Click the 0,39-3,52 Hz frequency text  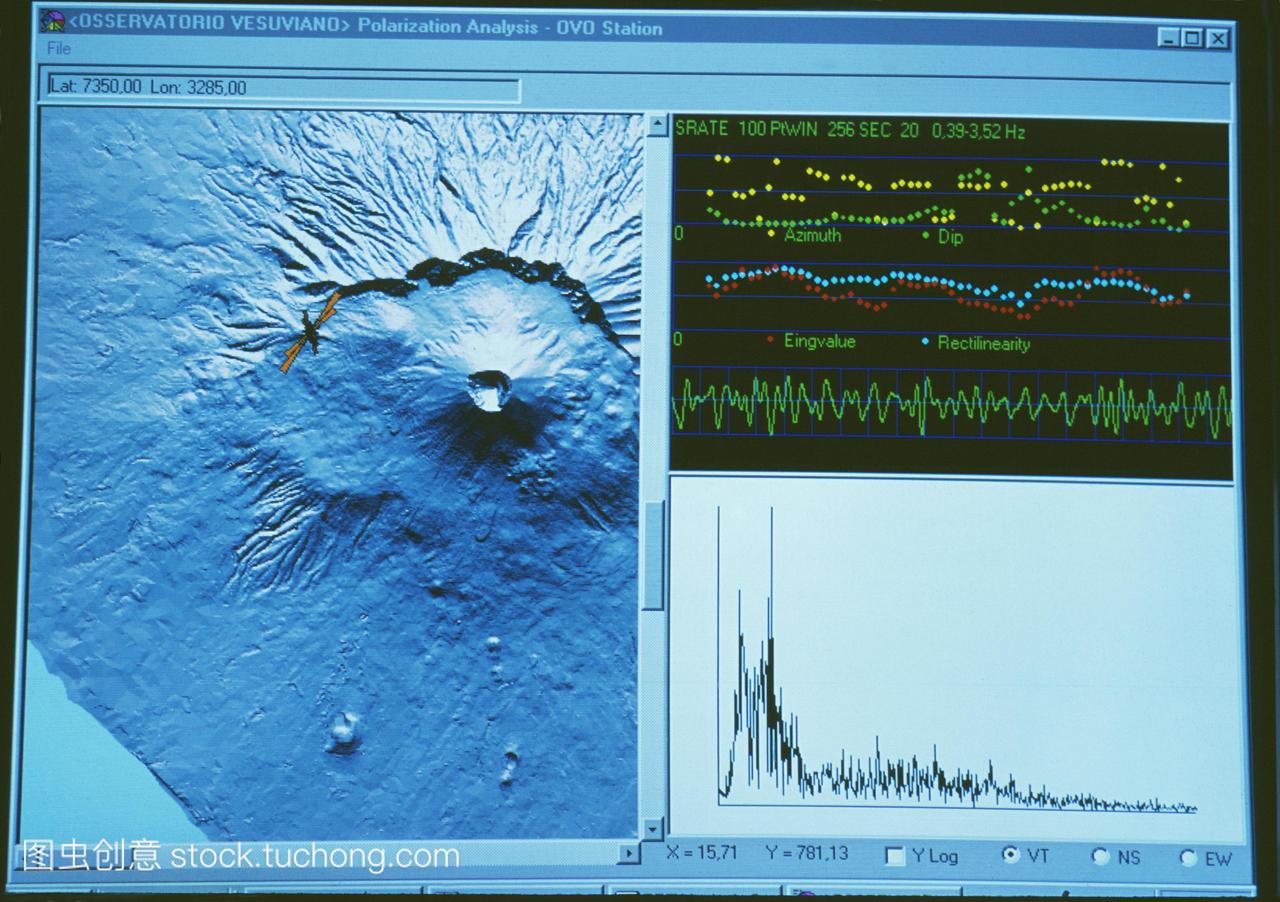(x=979, y=131)
